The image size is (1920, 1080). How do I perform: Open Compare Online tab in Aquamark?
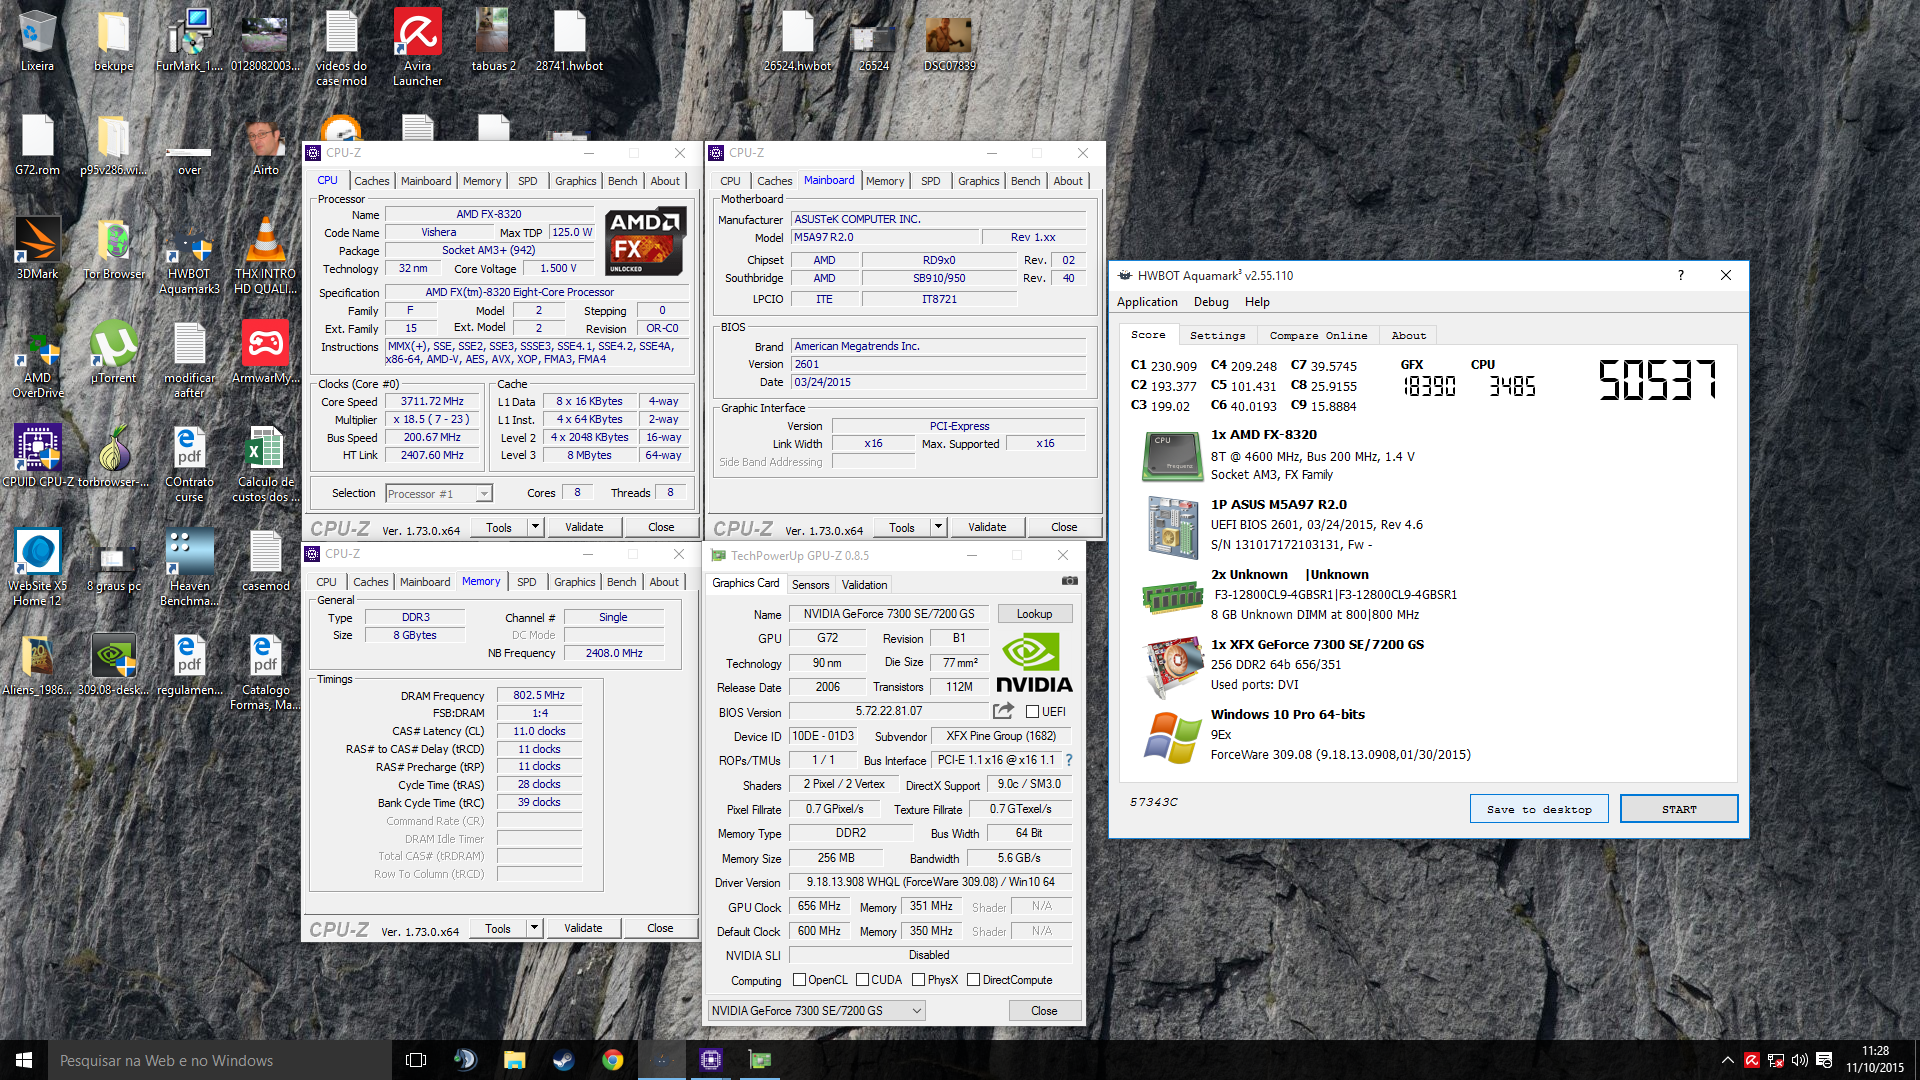pos(1318,336)
